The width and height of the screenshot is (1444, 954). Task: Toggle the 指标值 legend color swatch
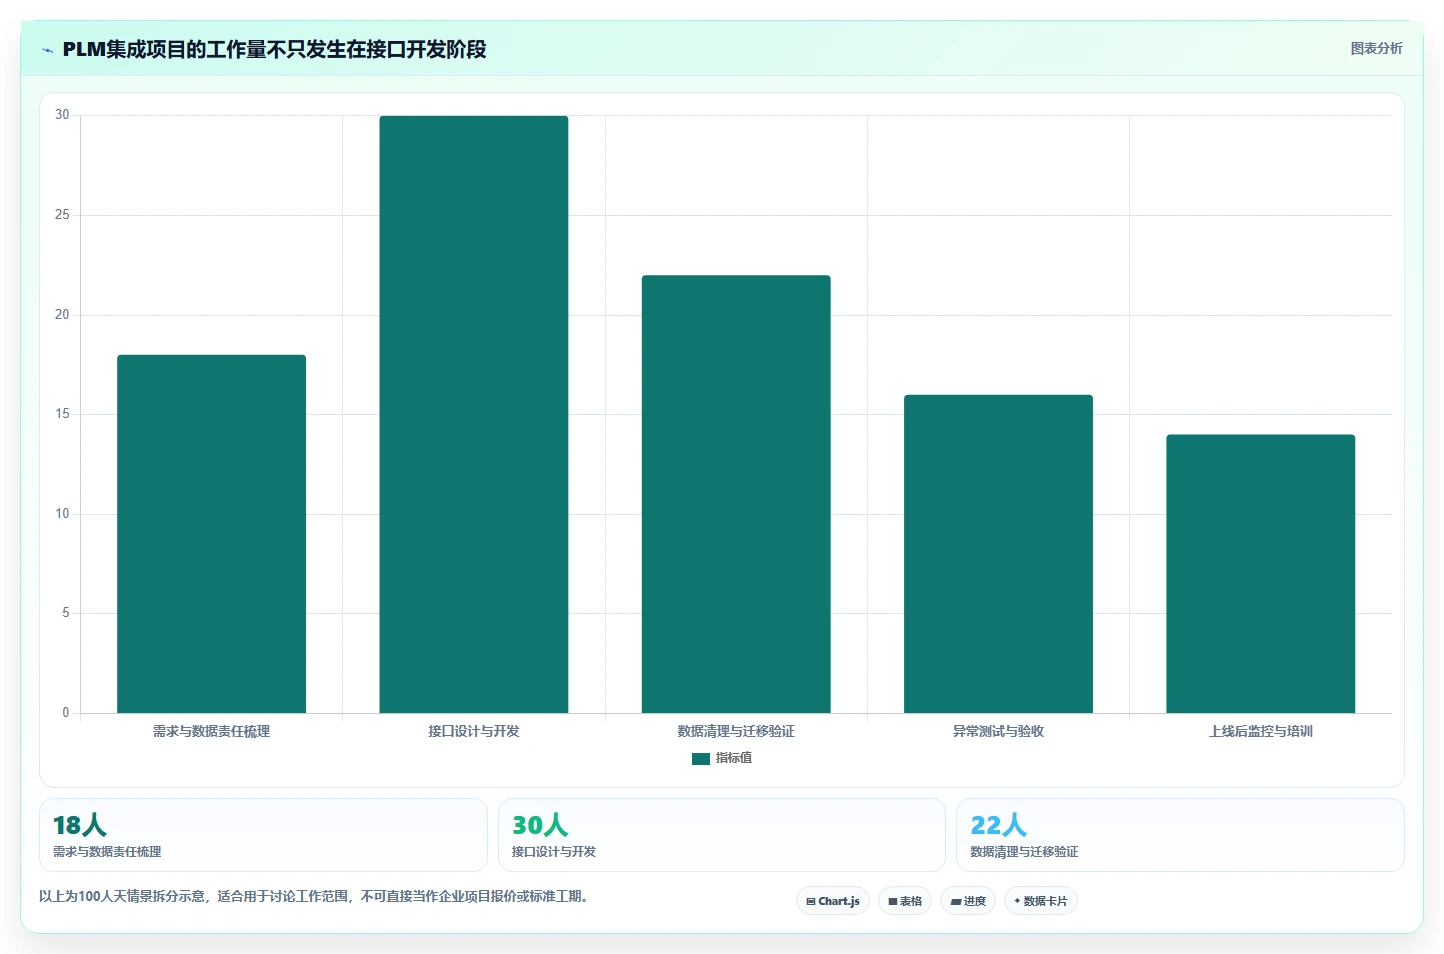click(x=701, y=759)
